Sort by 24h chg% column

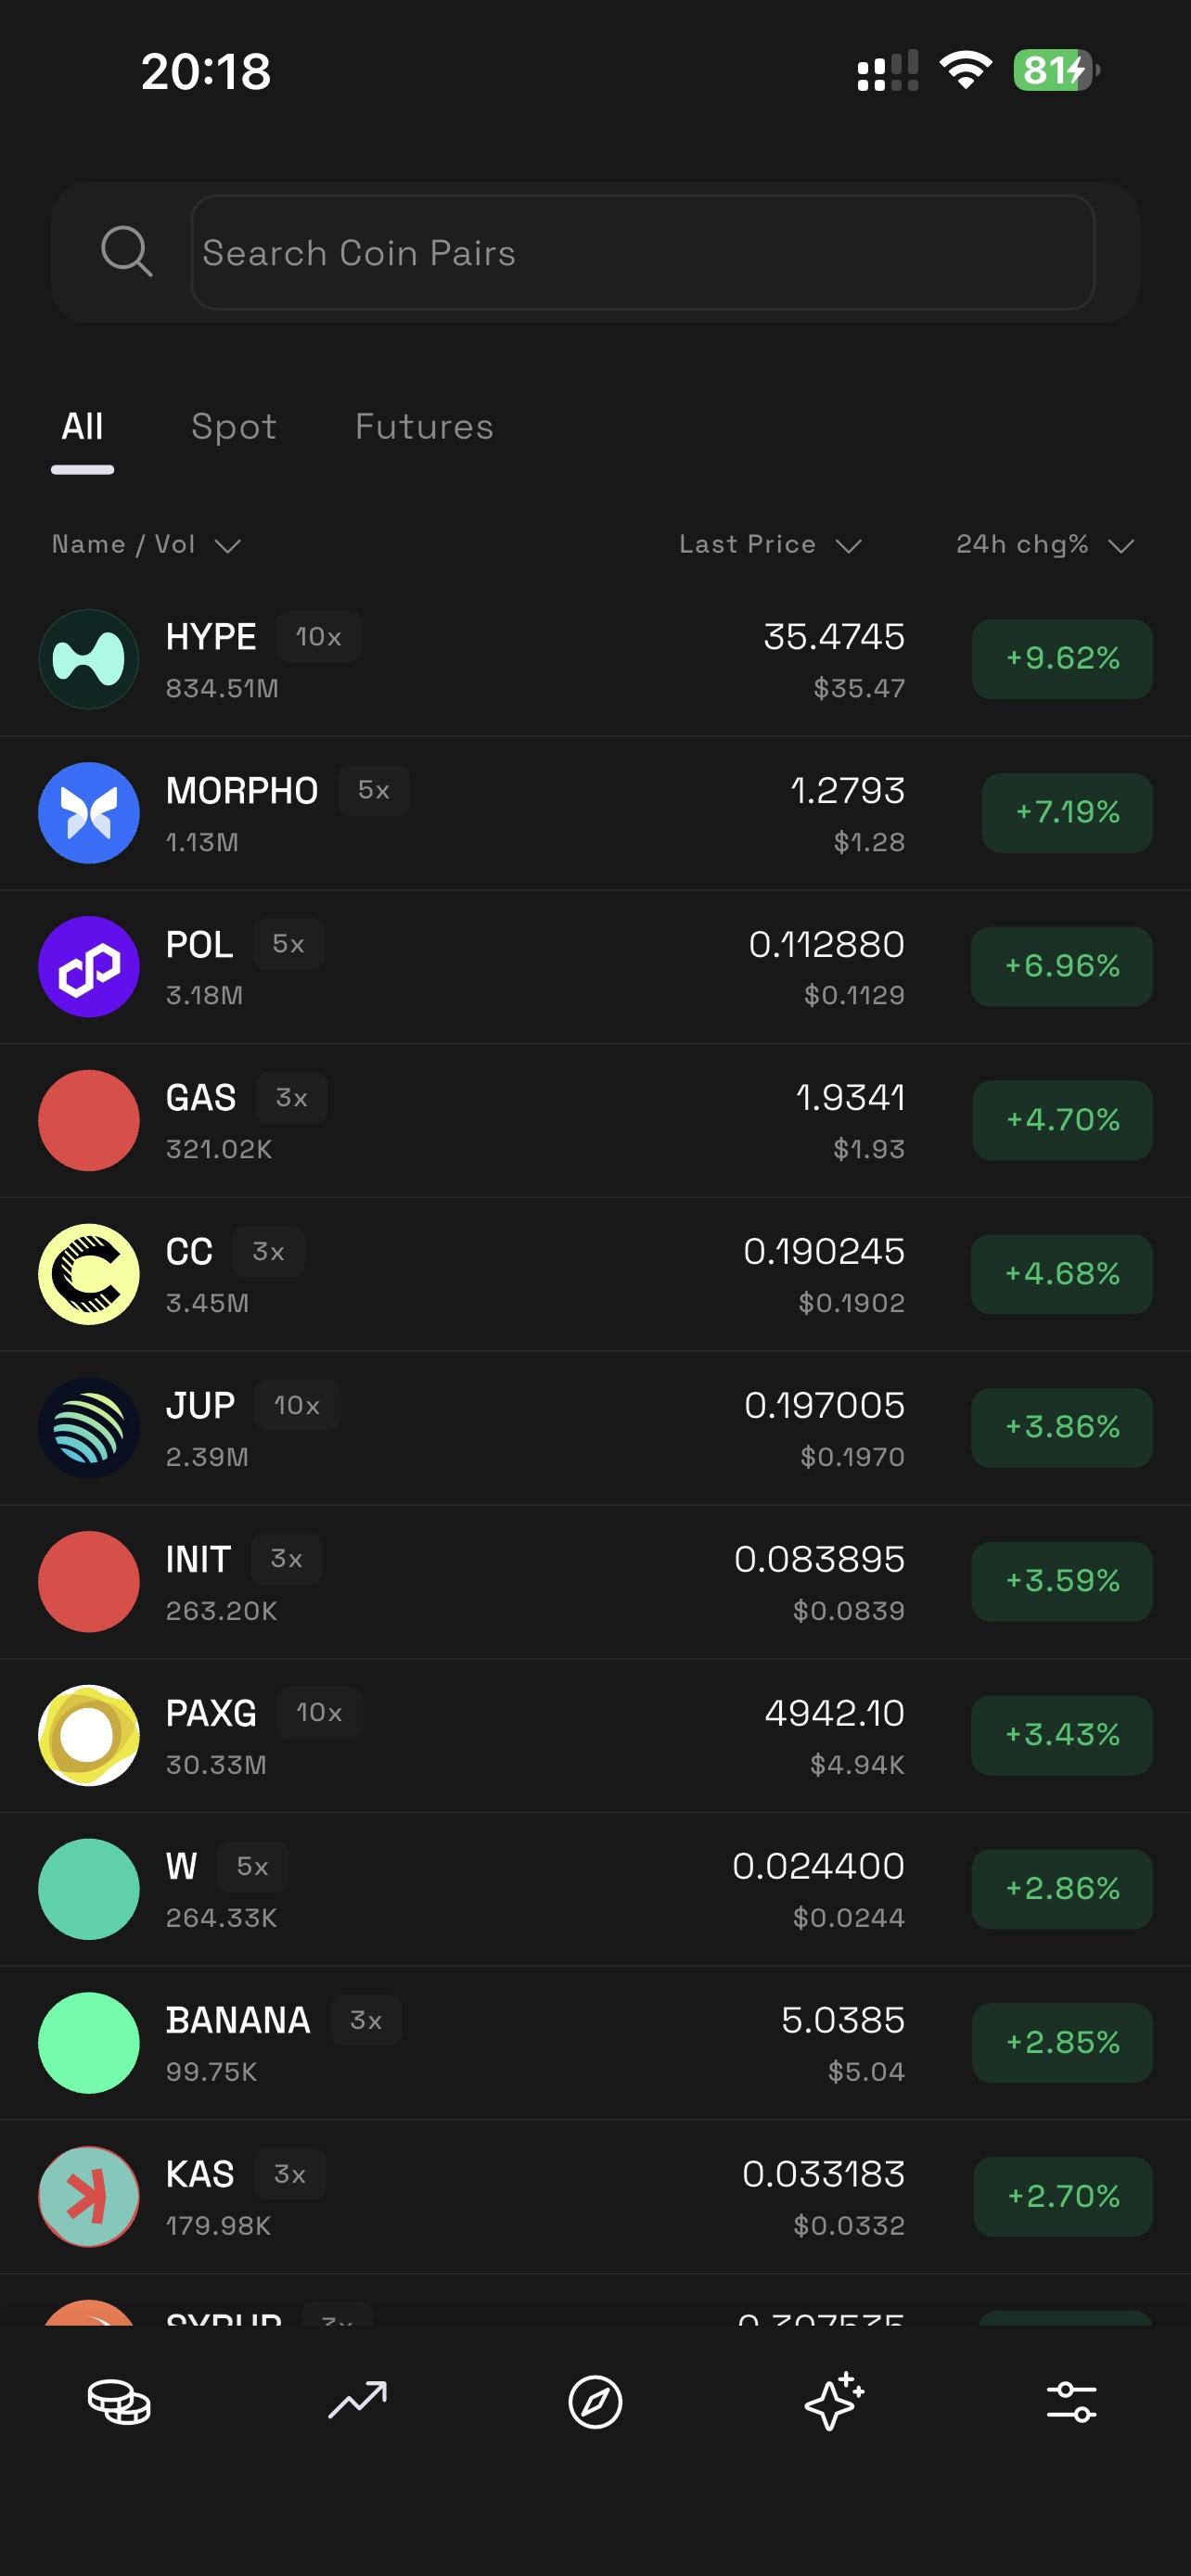1043,545
